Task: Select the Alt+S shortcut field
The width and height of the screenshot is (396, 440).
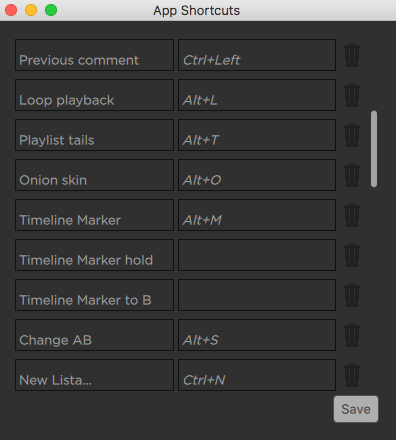Action: [x=257, y=335]
